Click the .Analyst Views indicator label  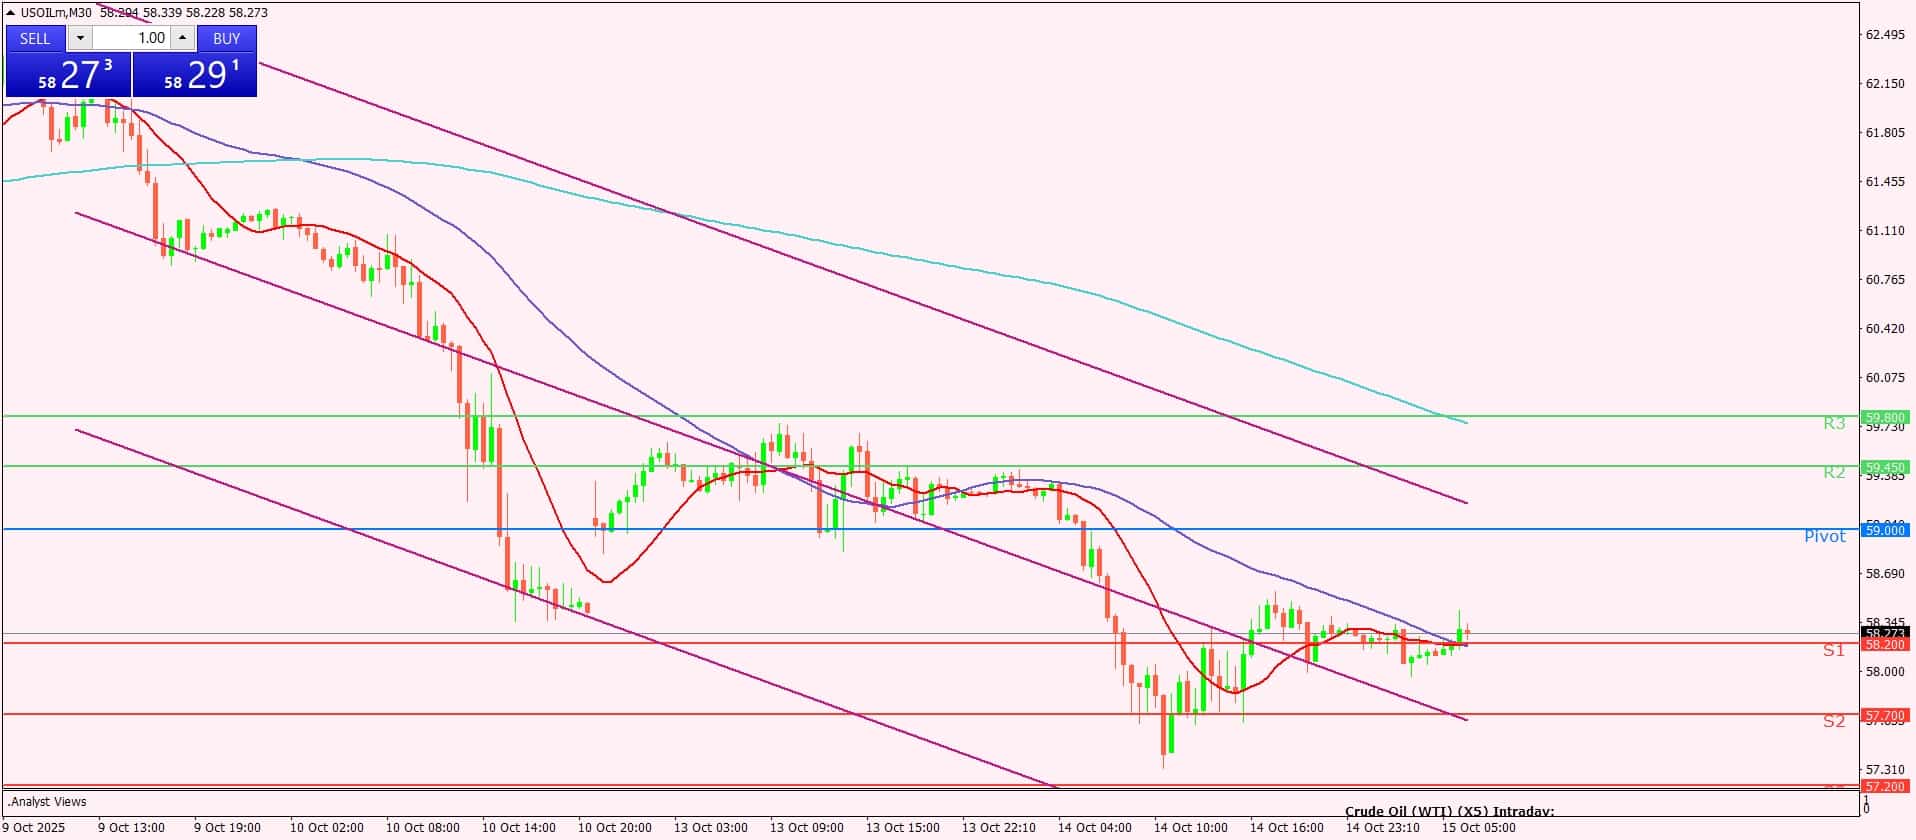coord(47,802)
